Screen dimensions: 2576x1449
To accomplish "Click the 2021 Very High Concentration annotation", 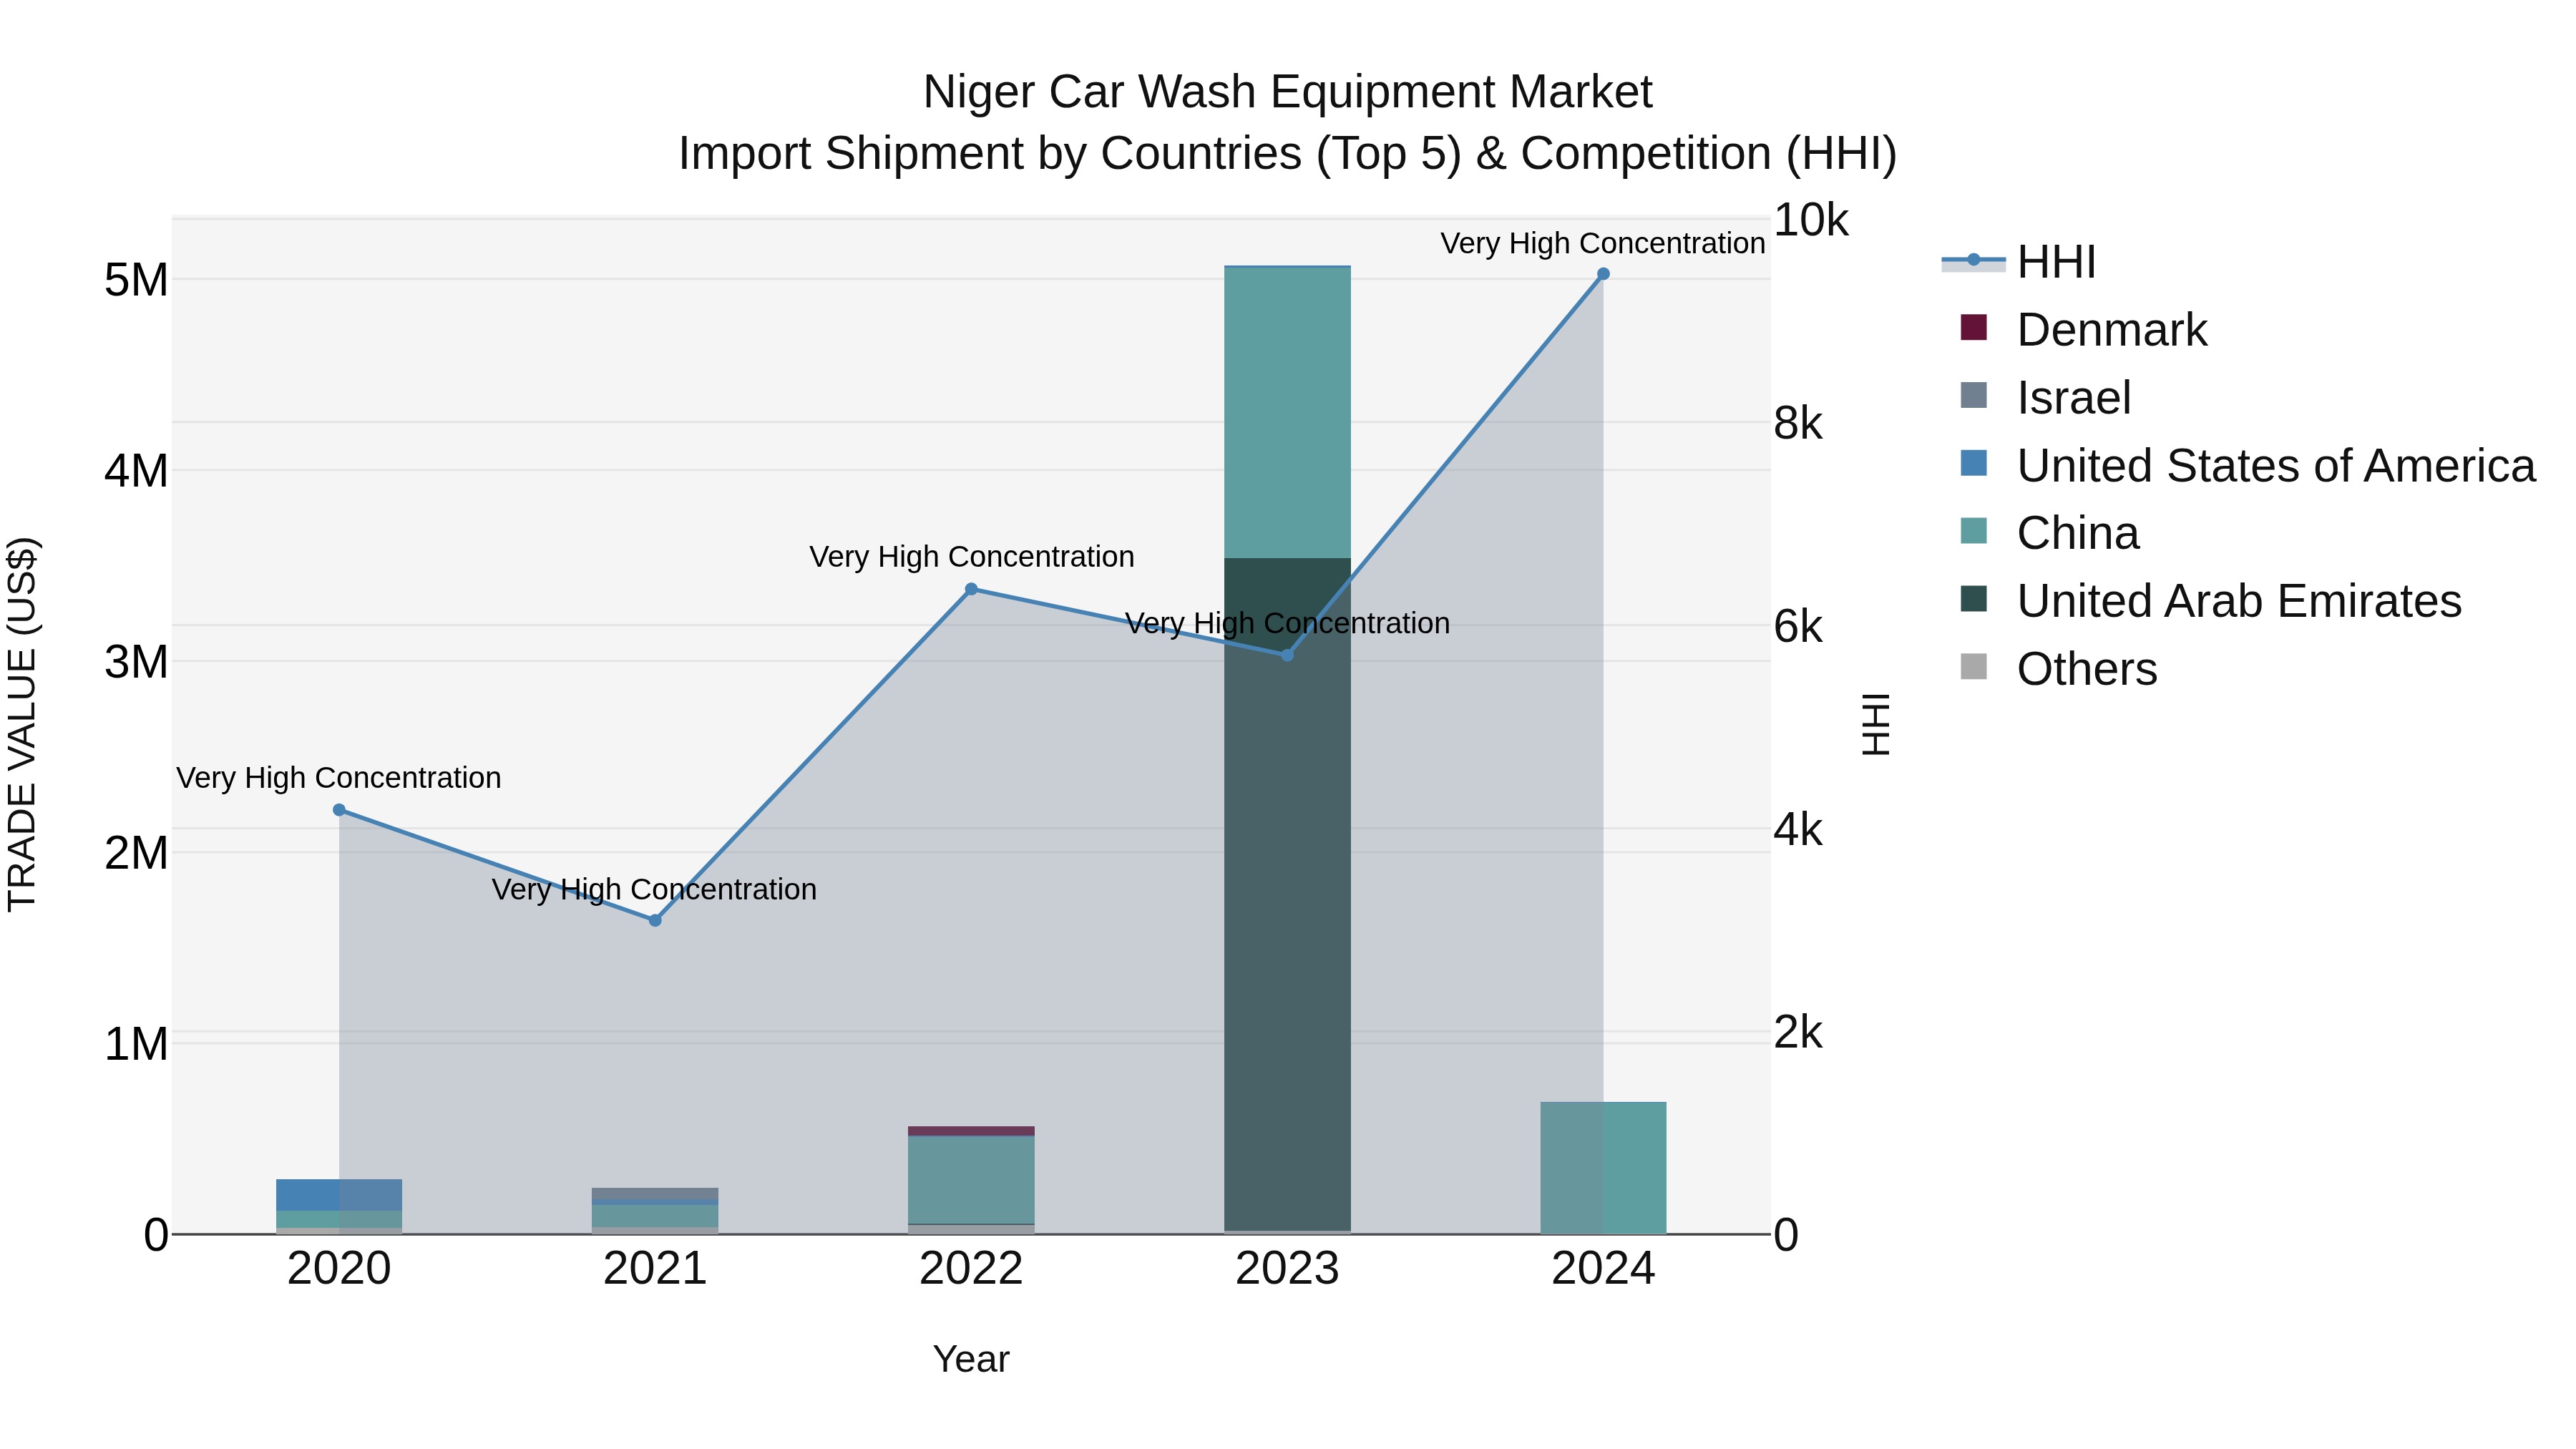I will click(655, 889).
